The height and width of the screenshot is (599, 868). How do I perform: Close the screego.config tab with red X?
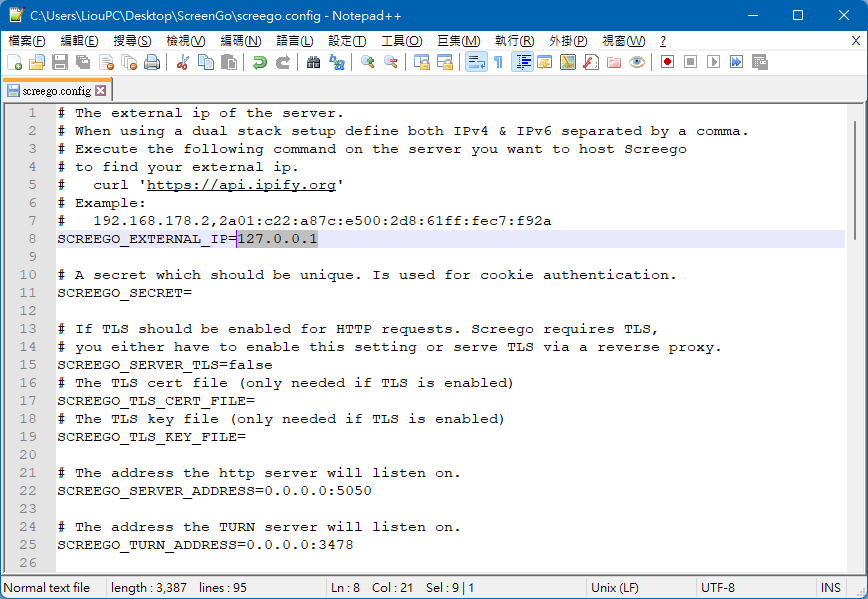click(x=101, y=90)
